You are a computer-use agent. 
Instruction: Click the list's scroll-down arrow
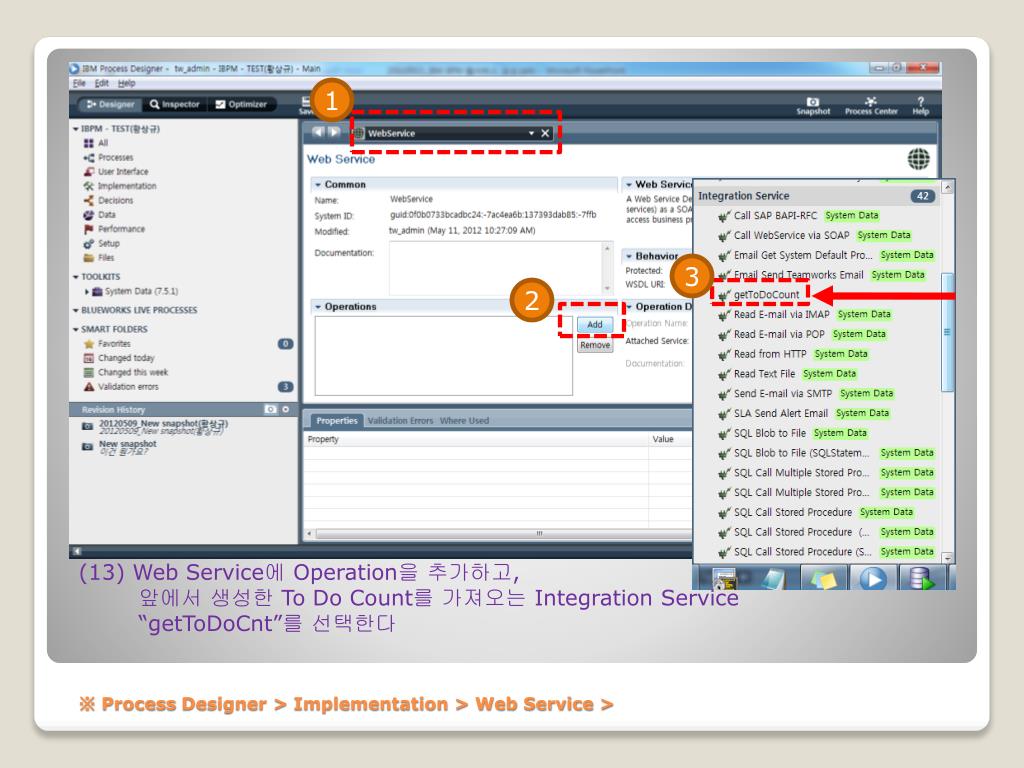coord(948,558)
